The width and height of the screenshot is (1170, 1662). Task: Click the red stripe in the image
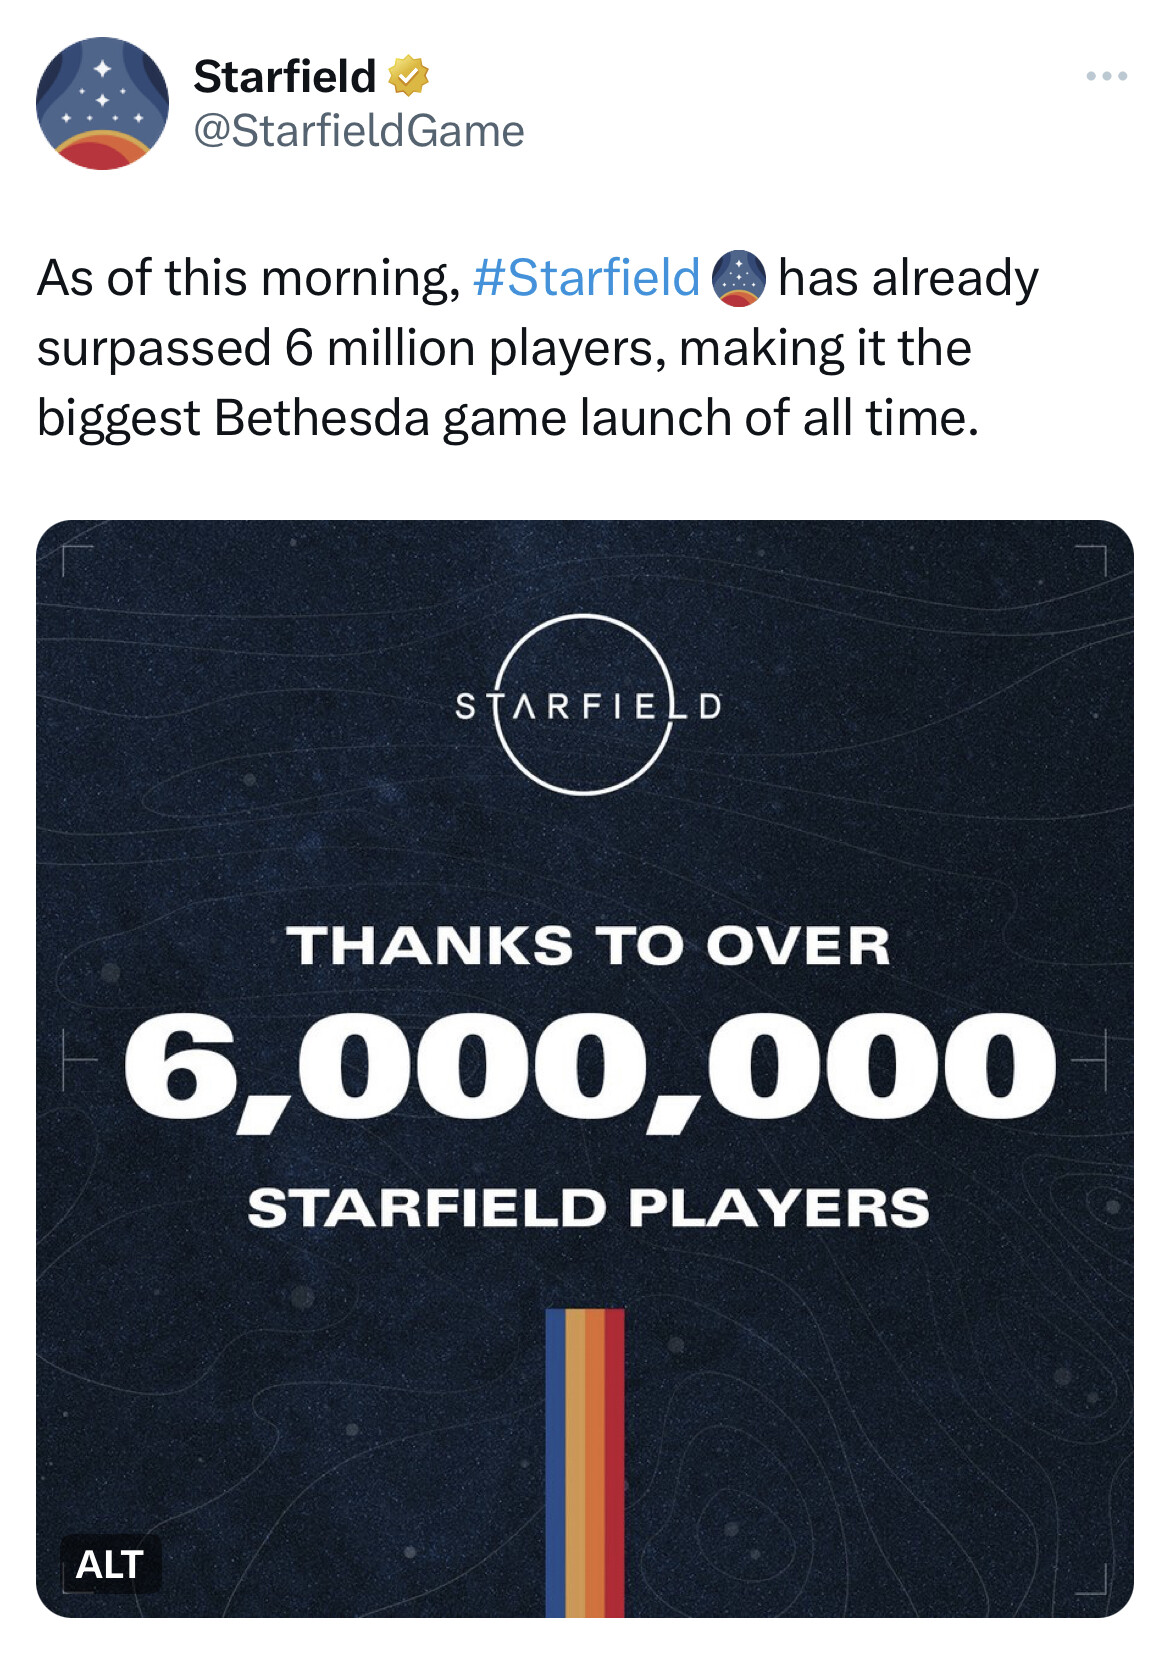pyautogui.click(x=614, y=1462)
